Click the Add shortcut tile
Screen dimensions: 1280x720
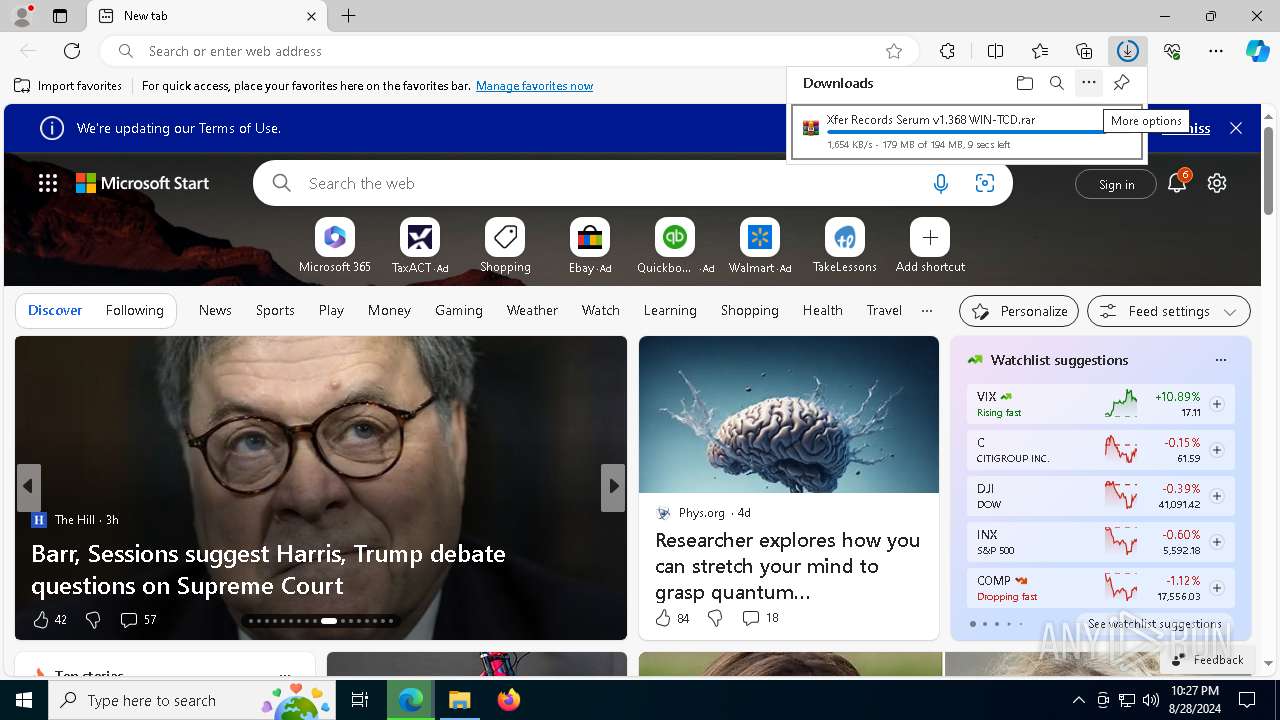930,246
